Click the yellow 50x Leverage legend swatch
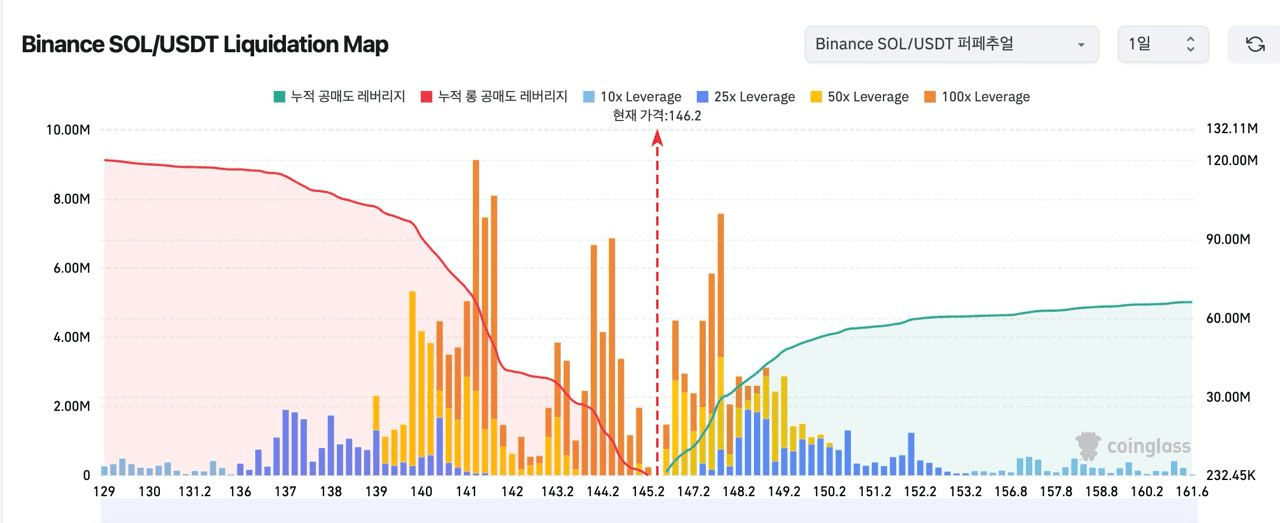Viewport: 1280px width, 523px height. pos(816,97)
